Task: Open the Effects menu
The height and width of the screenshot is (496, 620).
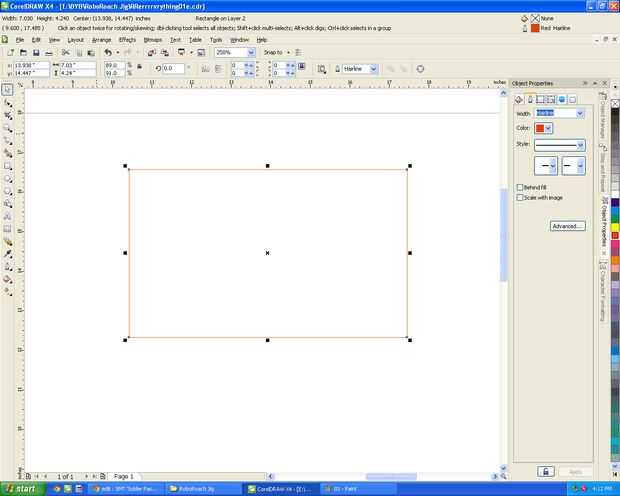Action: click(127, 40)
